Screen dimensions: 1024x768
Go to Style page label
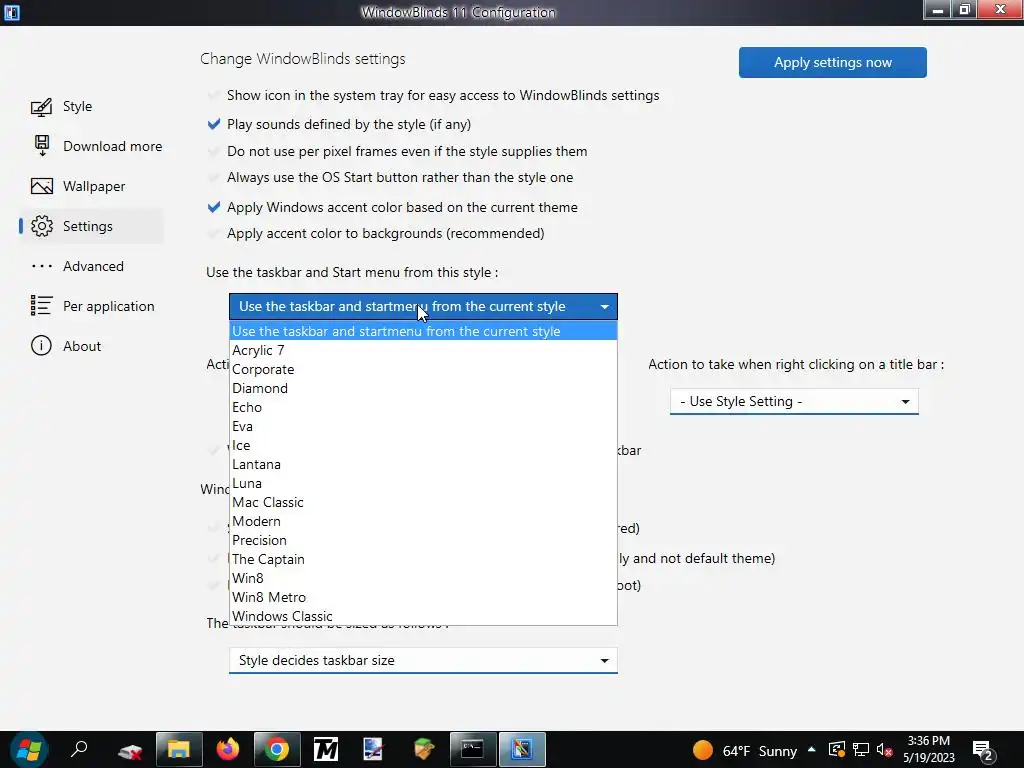(77, 106)
